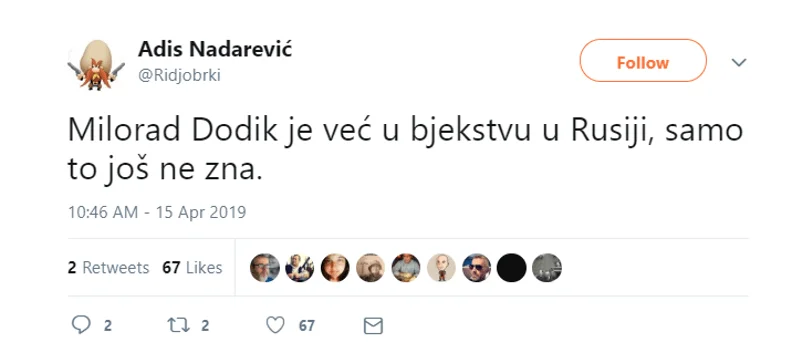Expand the tweet options chevron menu

point(739,62)
